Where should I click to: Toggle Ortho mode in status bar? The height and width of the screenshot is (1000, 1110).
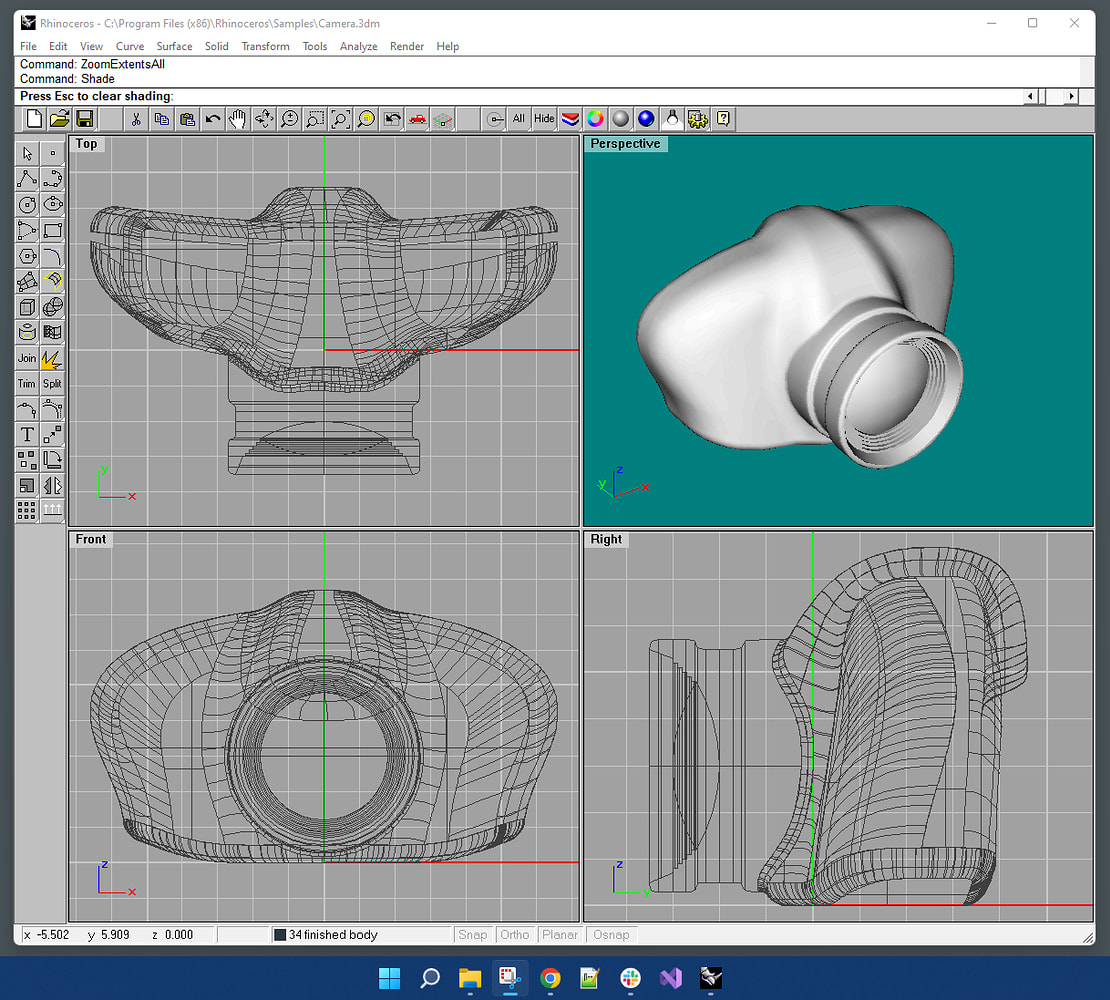[x=515, y=935]
